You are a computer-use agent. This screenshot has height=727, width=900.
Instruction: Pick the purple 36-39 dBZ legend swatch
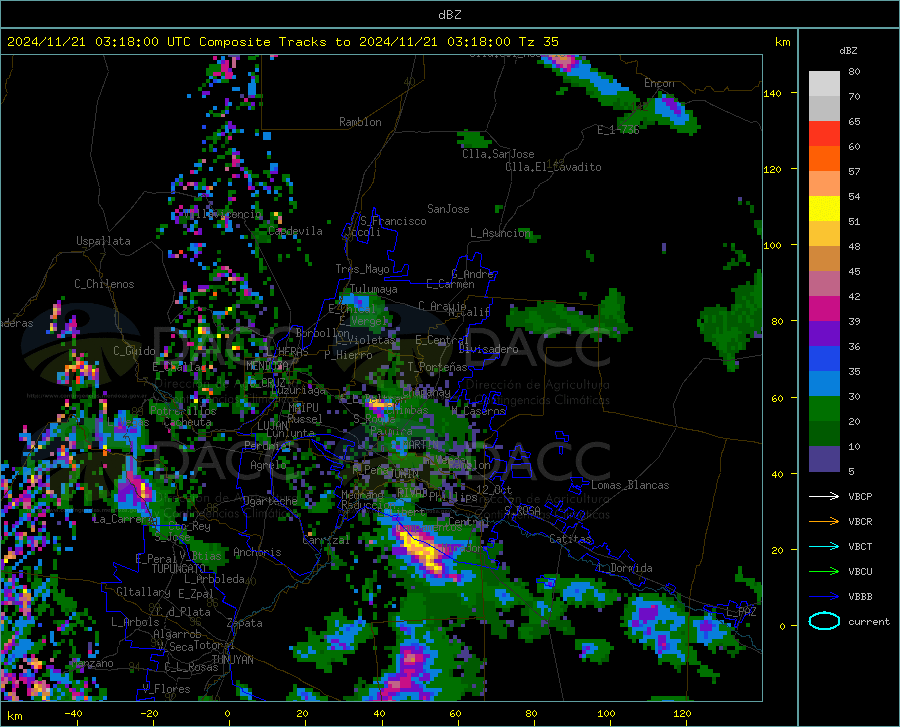[824, 334]
